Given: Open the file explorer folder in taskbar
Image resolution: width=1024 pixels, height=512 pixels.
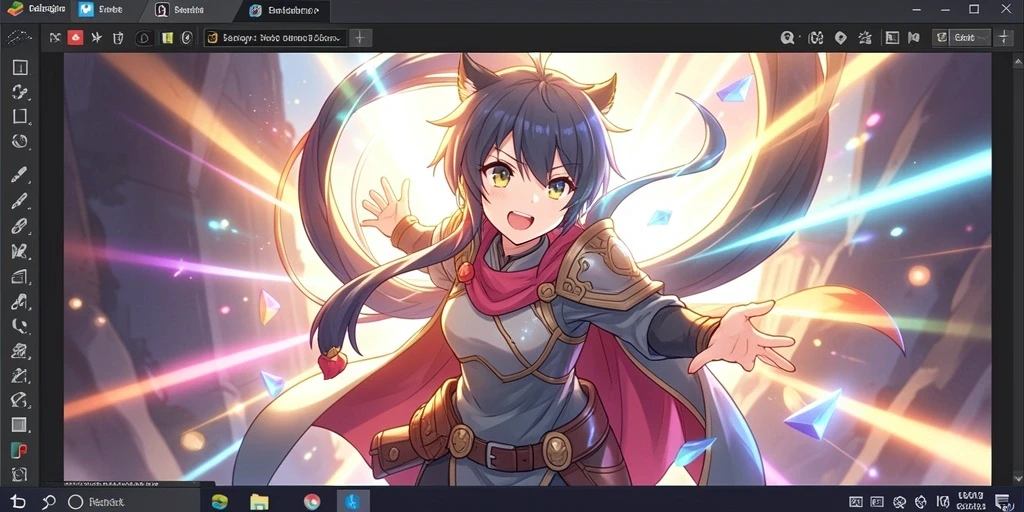Looking at the screenshot, I should point(259,502).
